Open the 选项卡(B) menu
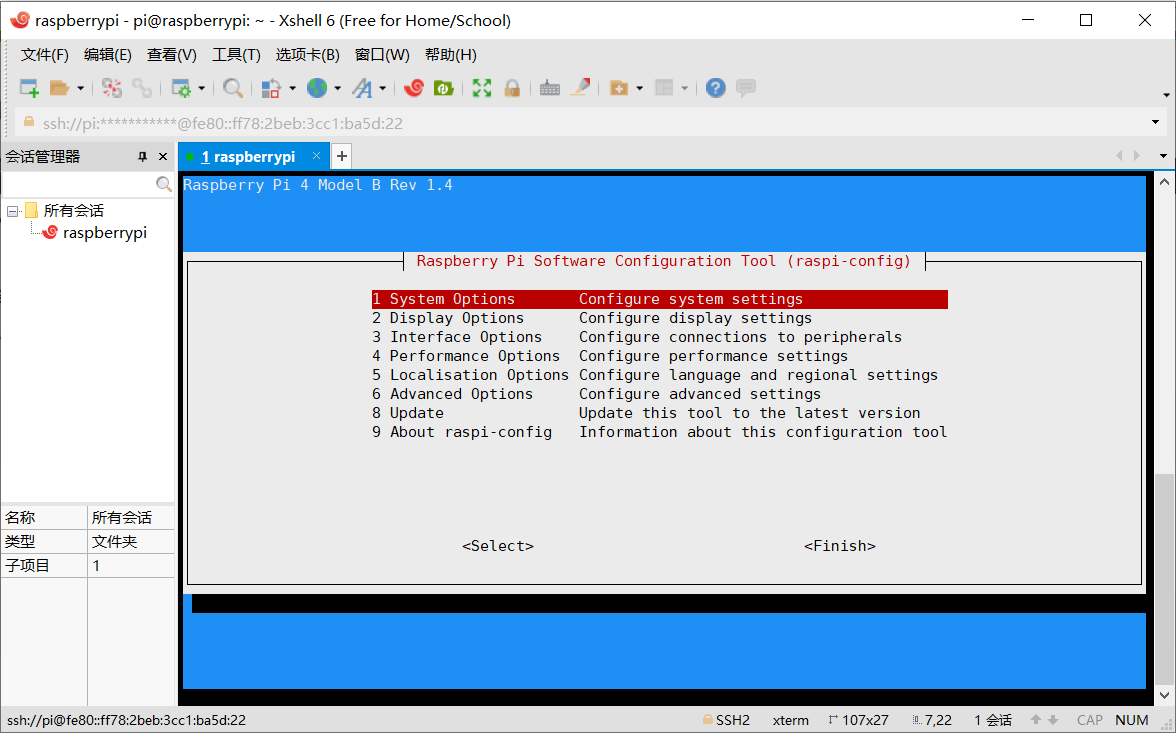 click(x=308, y=55)
